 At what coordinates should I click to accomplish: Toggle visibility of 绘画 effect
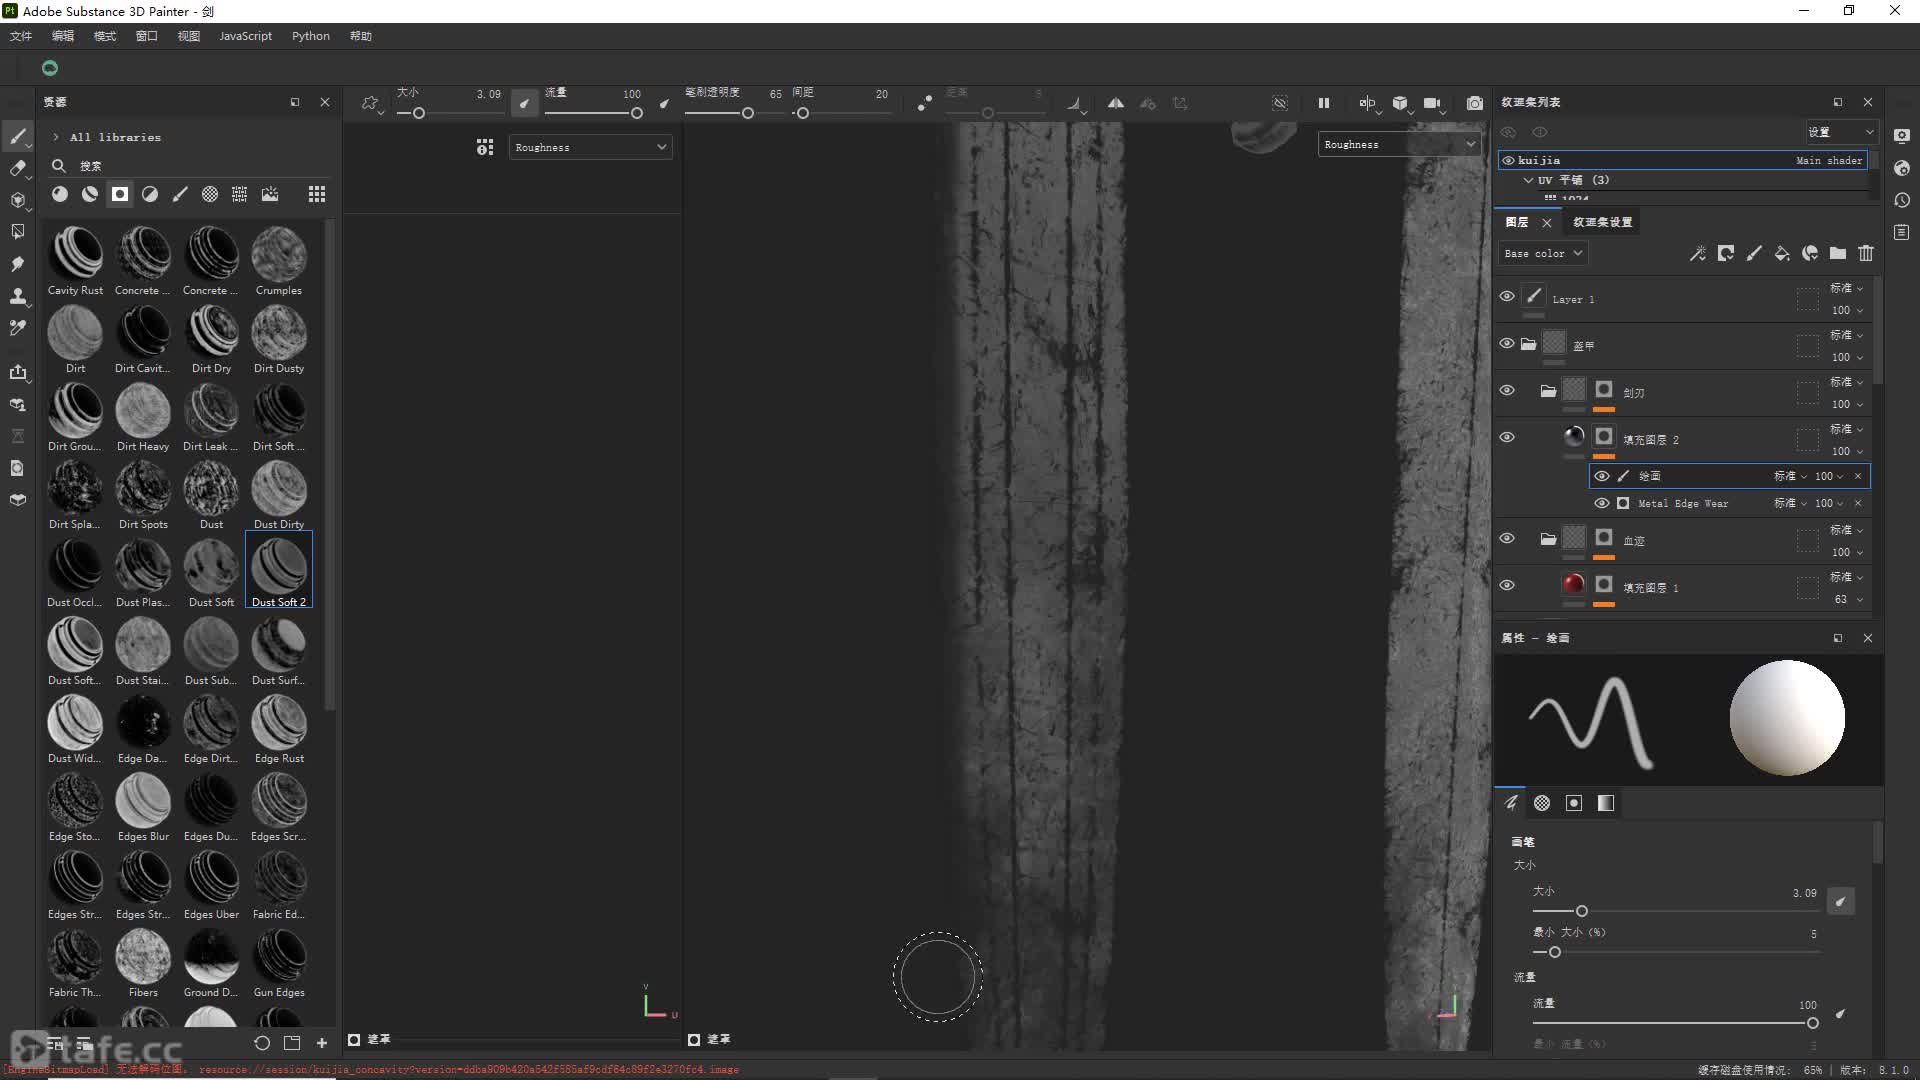click(x=1602, y=476)
